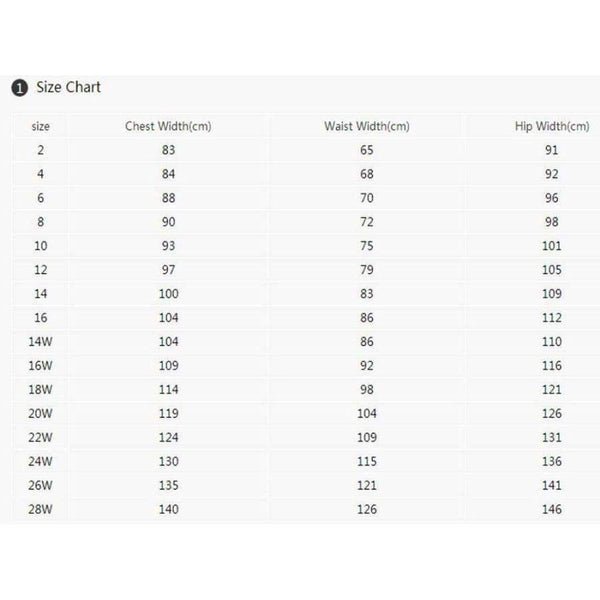600x600 pixels.
Task: Click the size 12 row label
Action: click(41, 269)
